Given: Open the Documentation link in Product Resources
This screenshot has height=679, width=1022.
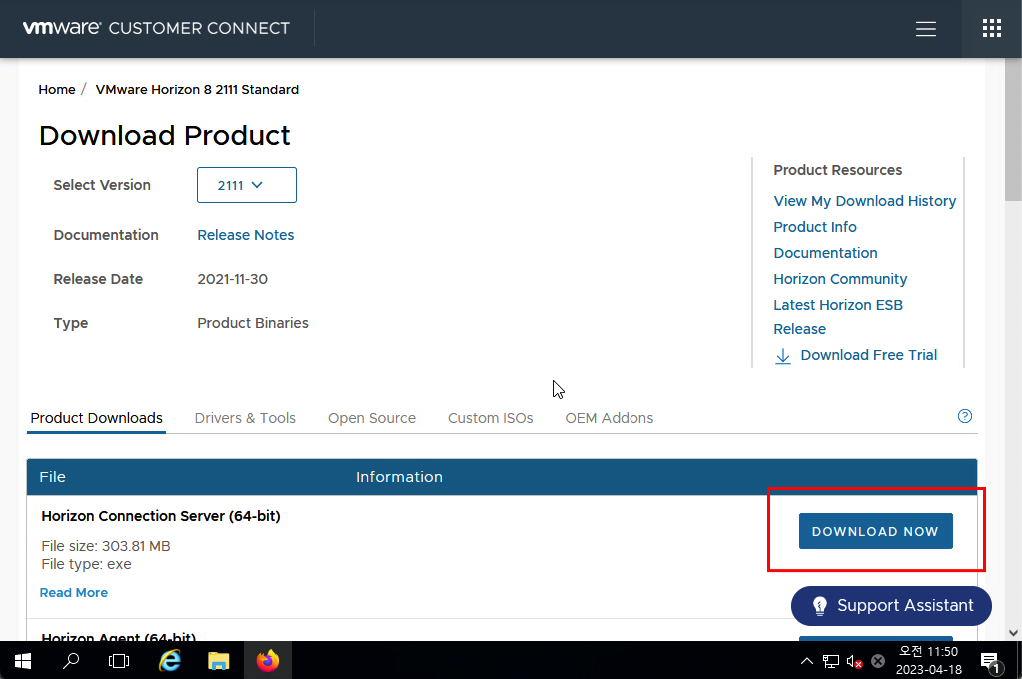Looking at the screenshot, I should coord(825,253).
